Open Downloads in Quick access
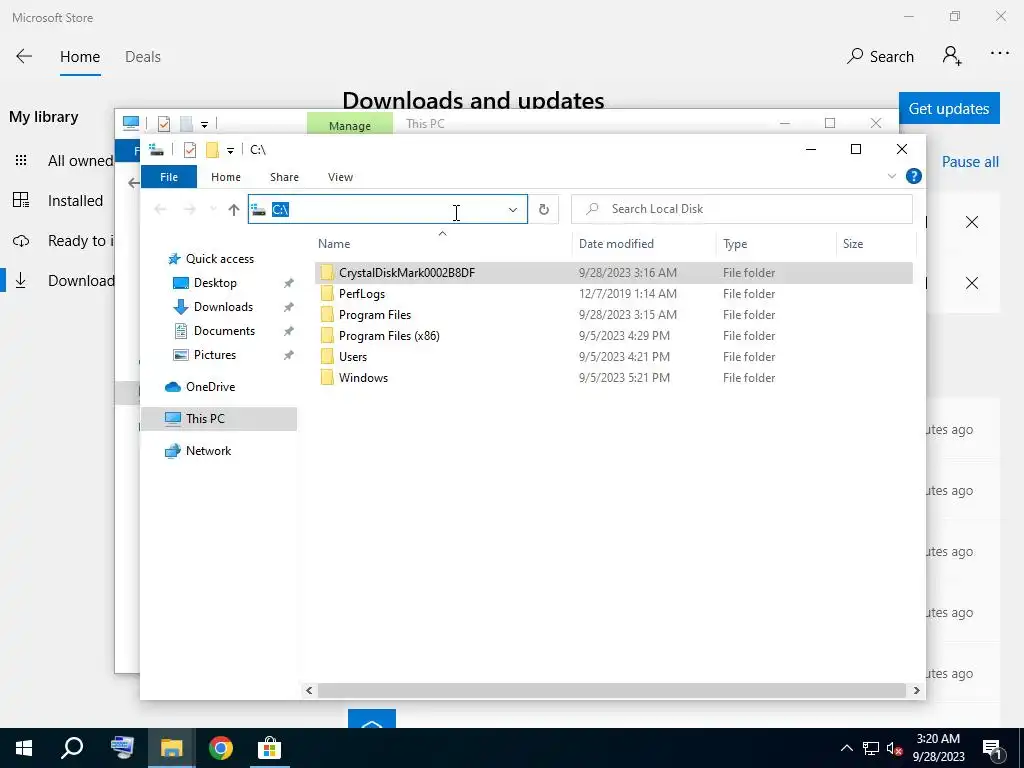1024x768 pixels. pos(223,307)
